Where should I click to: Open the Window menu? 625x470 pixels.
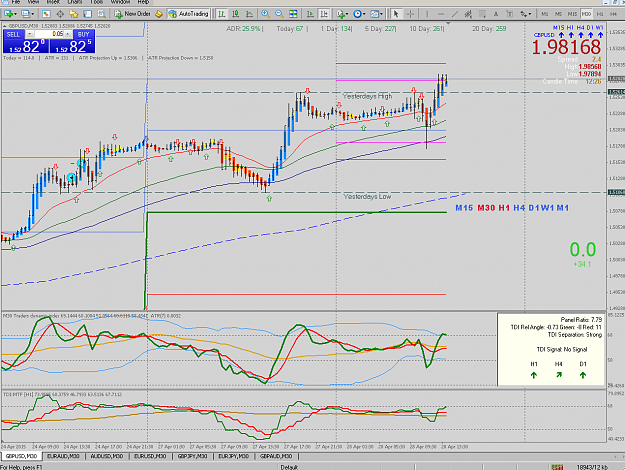(120, 2)
